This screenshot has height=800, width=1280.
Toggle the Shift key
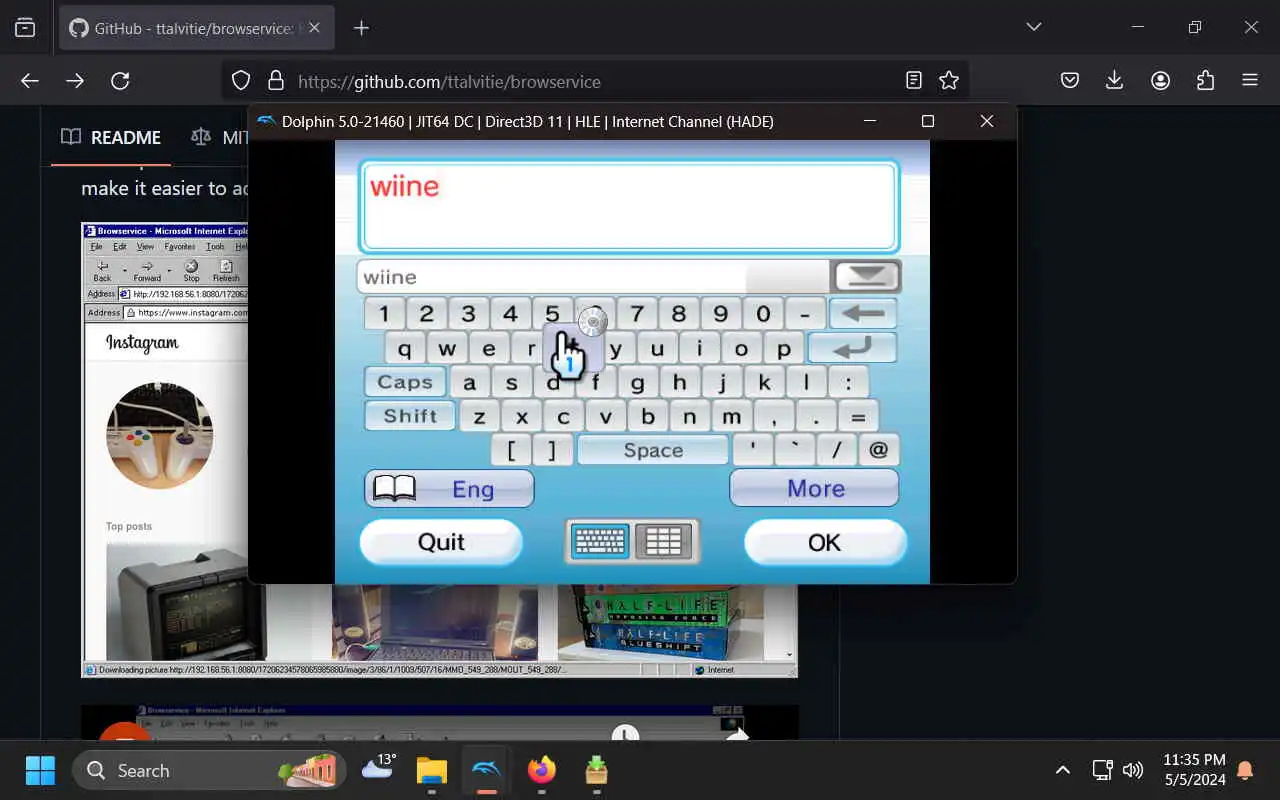click(410, 416)
